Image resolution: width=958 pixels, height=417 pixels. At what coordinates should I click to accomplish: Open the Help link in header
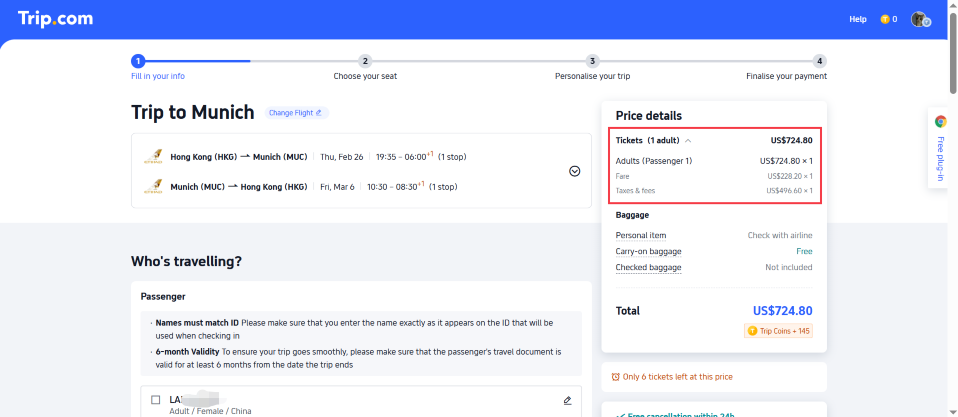point(857,19)
